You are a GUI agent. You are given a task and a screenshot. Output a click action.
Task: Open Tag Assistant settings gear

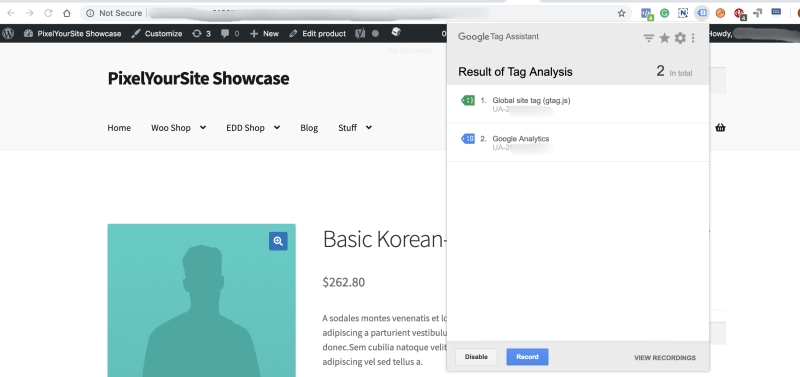[x=680, y=38]
